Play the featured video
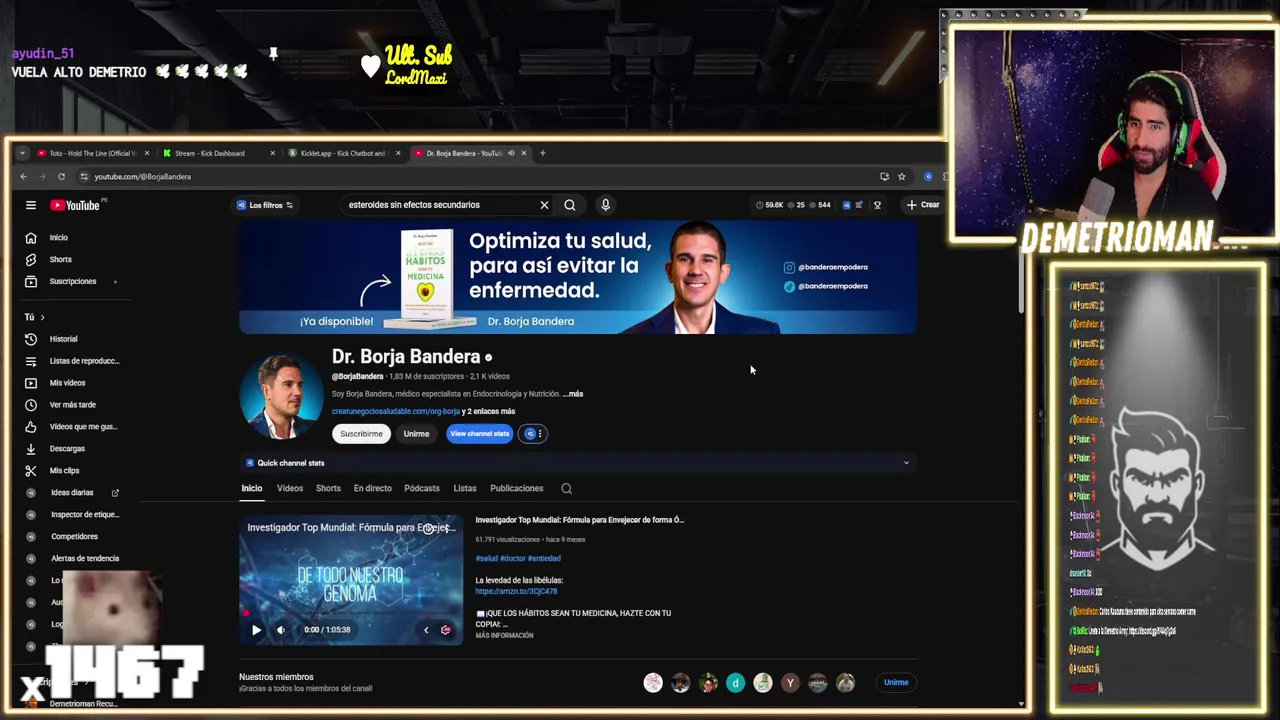1280x720 pixels. click(x=256, y=630)
